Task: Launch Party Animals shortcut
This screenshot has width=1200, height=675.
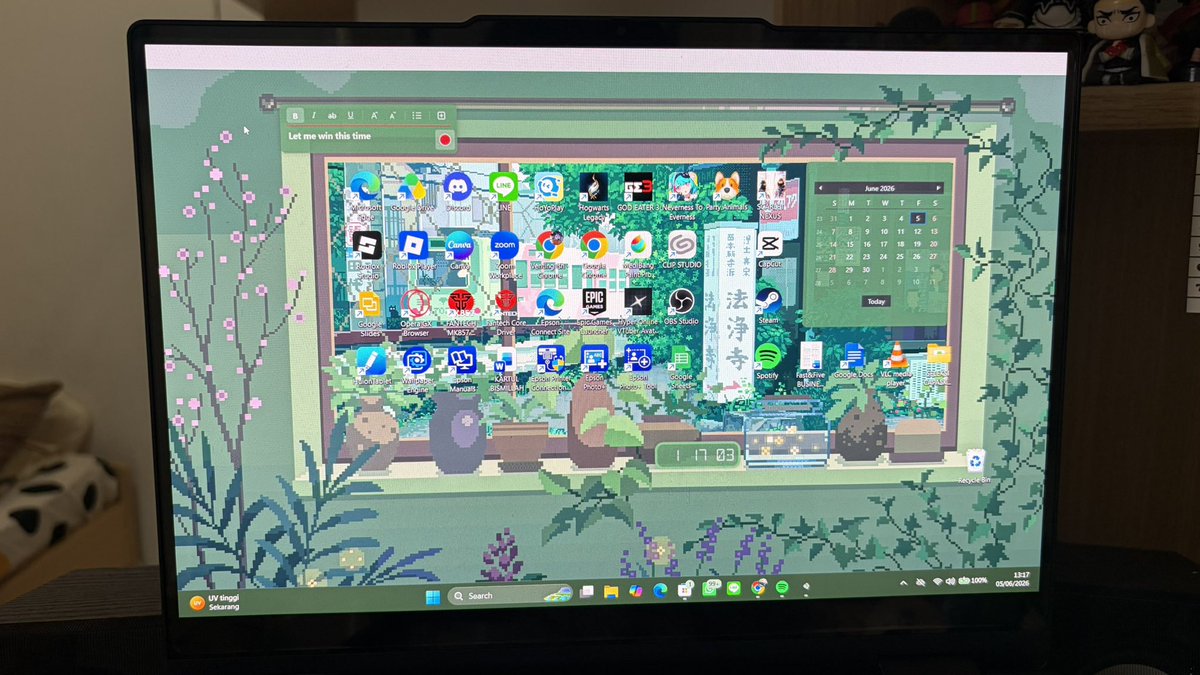Action: pos(727,192)
